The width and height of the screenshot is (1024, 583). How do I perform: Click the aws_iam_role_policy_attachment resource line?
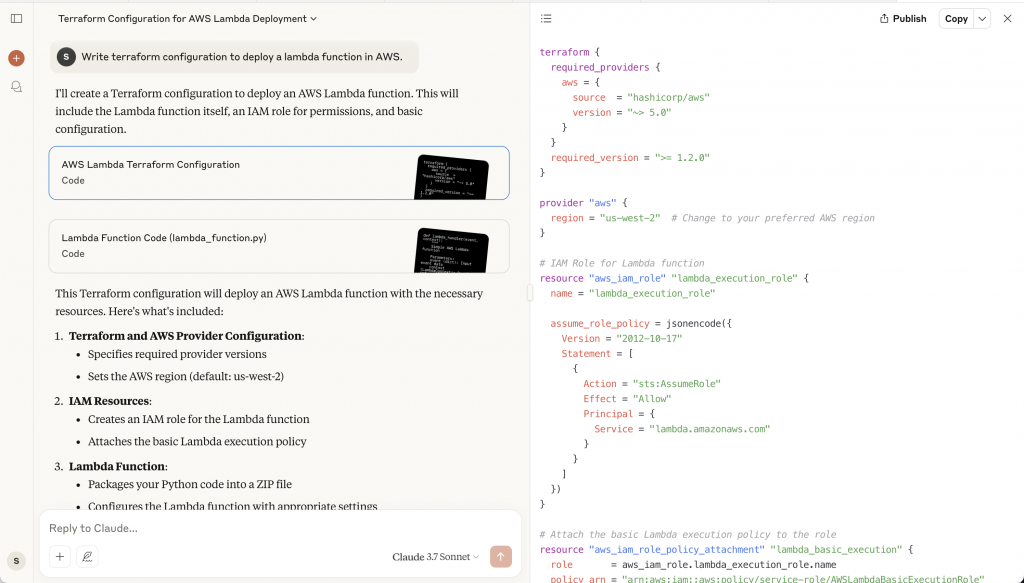point(726,550)
